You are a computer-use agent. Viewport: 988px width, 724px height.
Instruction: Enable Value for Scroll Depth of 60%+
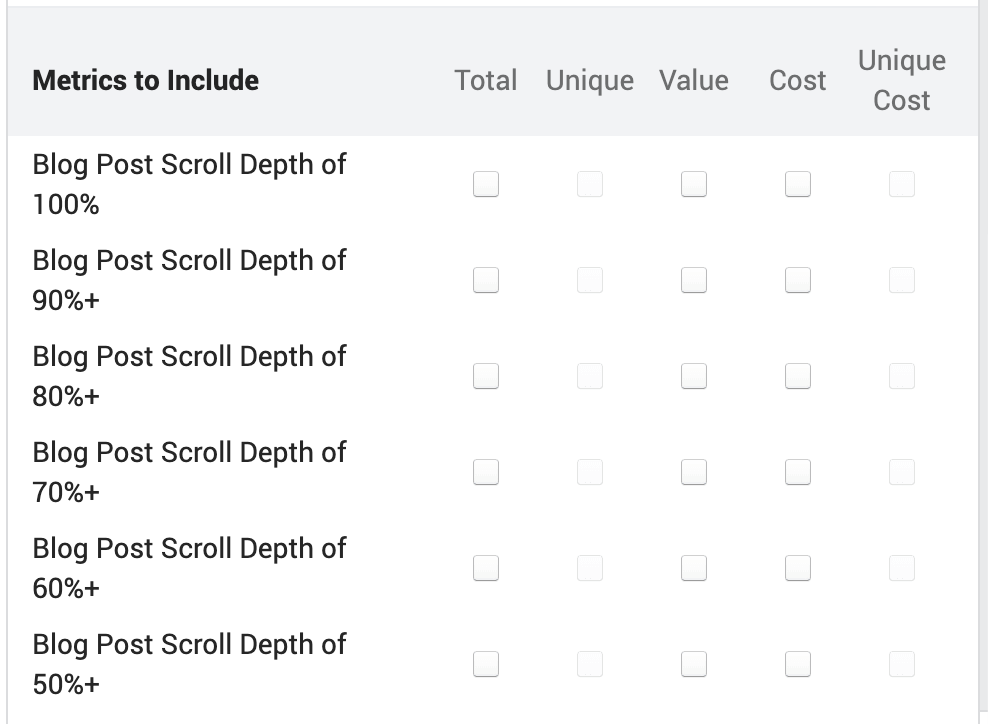coord(694,568)
